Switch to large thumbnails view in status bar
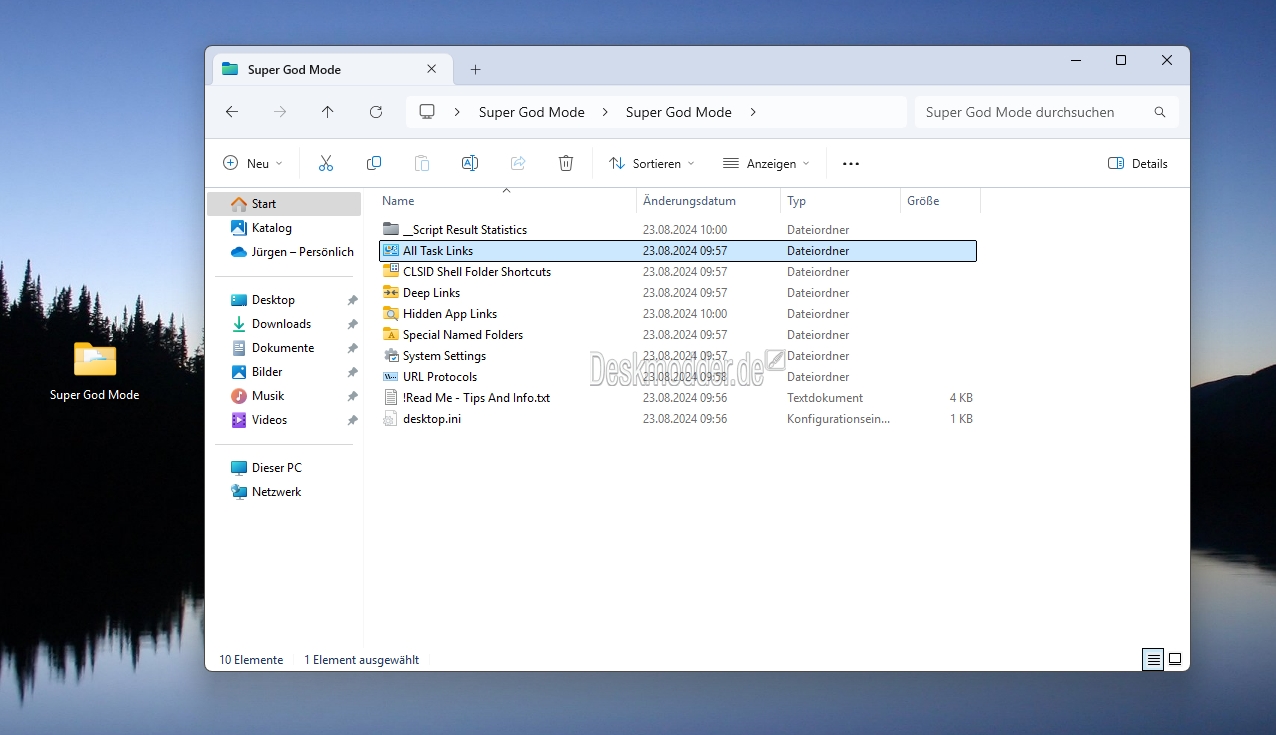The image size is (1276, 735). (1175, 659)
